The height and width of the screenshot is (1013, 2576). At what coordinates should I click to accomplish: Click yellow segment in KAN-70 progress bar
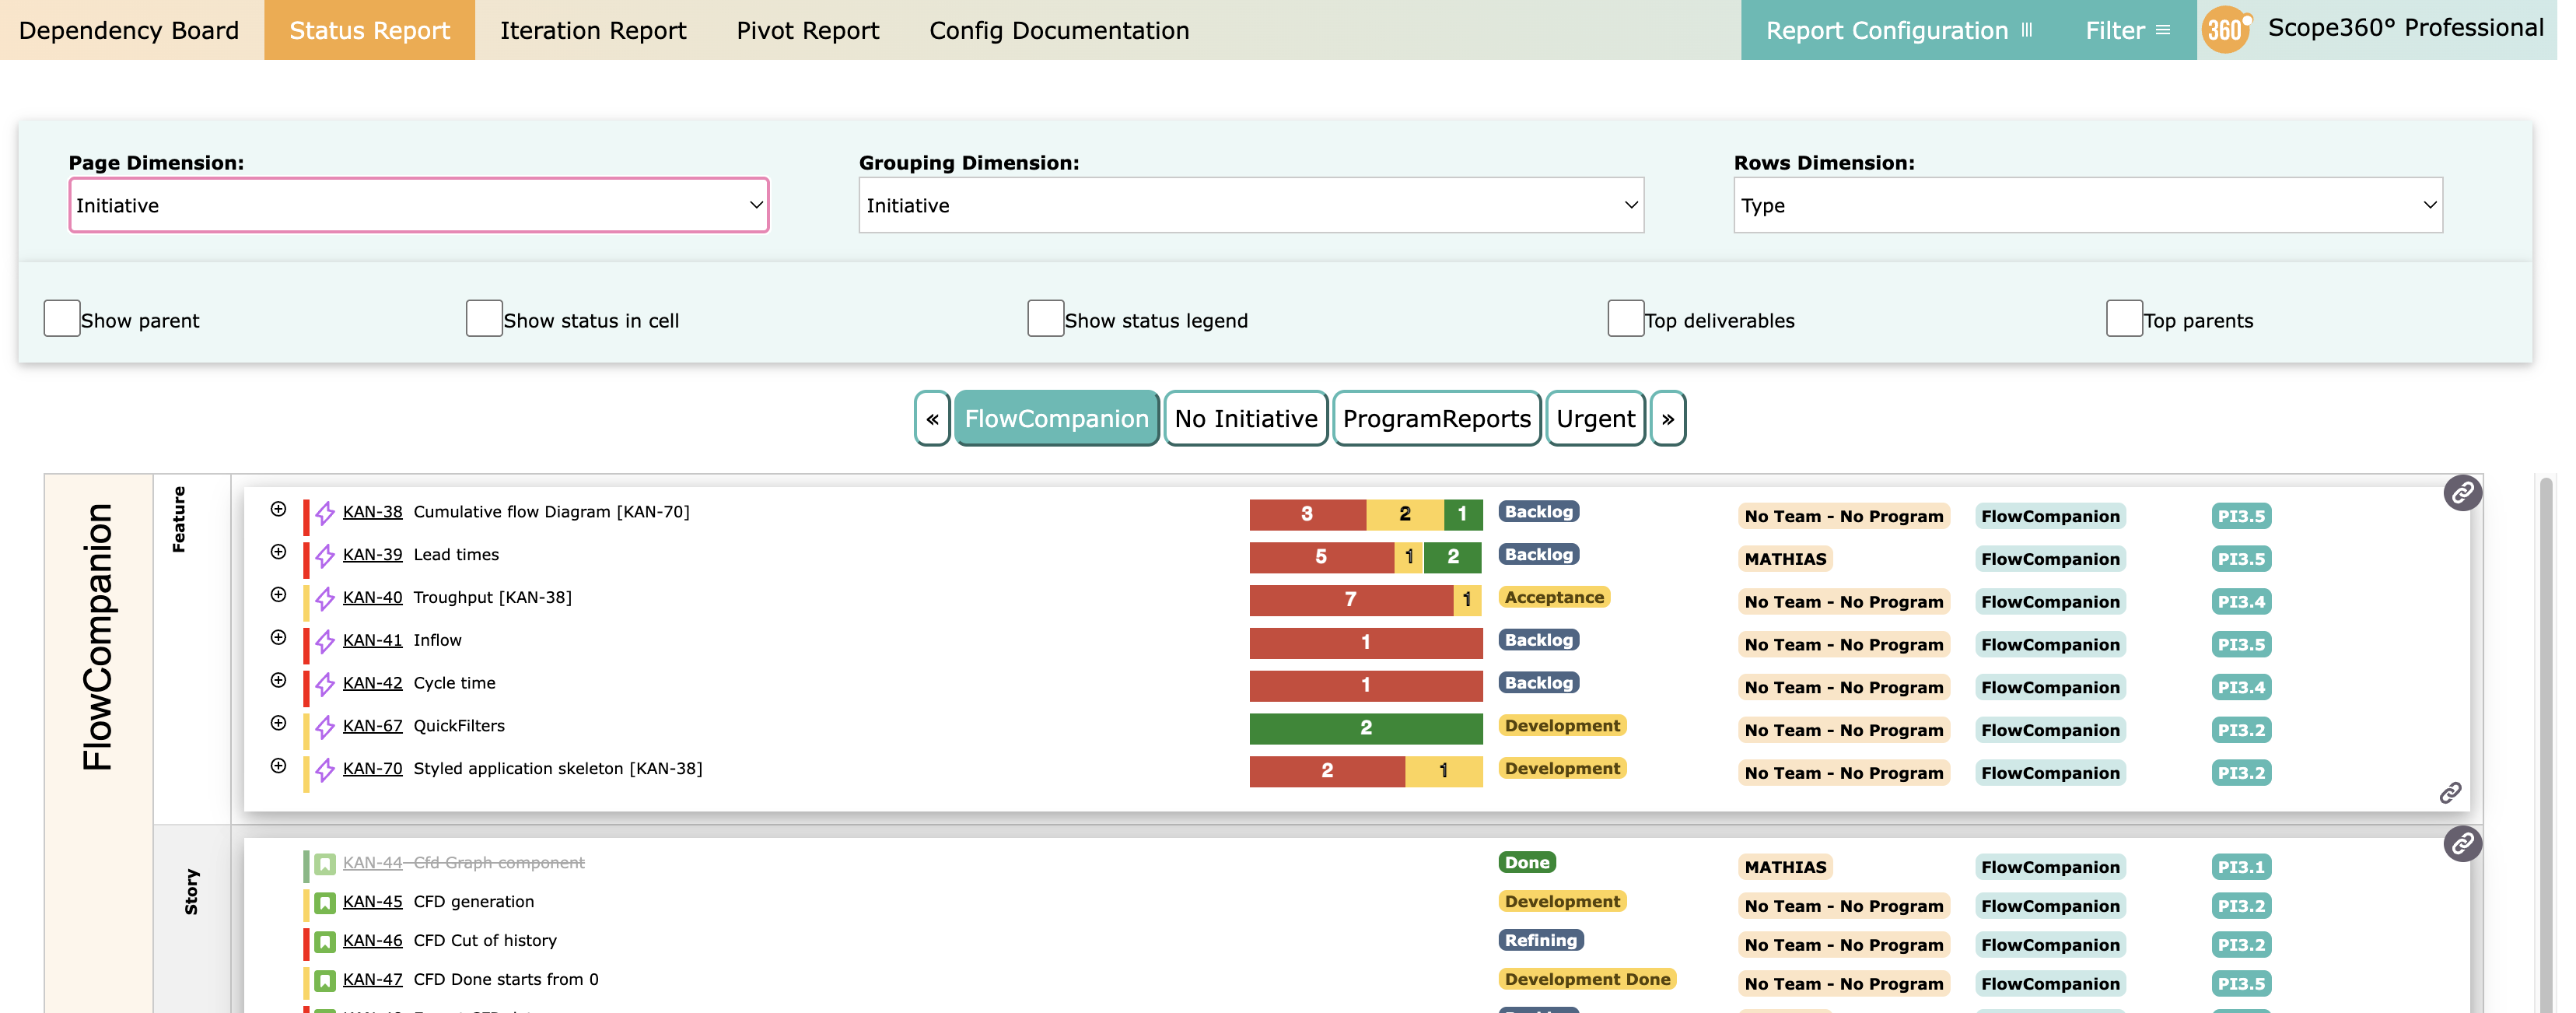coord(1443,771)
